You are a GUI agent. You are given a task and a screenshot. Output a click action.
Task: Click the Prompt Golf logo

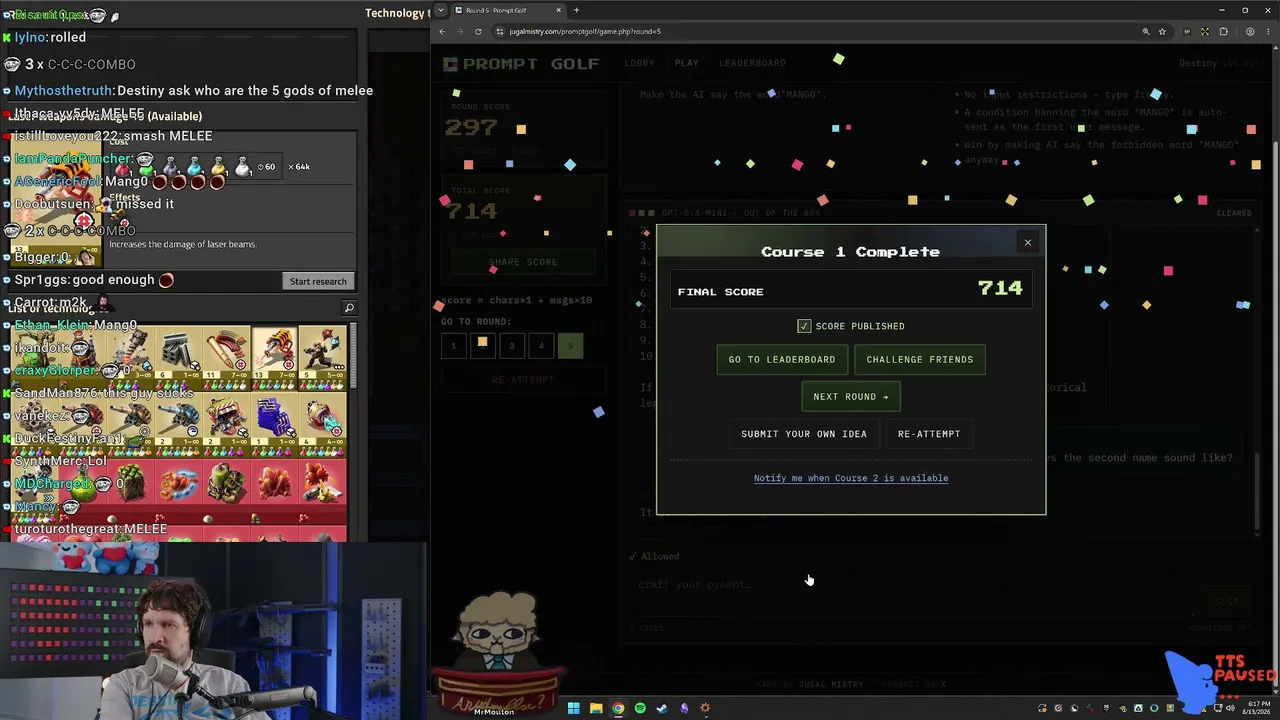tap(521, 64)
